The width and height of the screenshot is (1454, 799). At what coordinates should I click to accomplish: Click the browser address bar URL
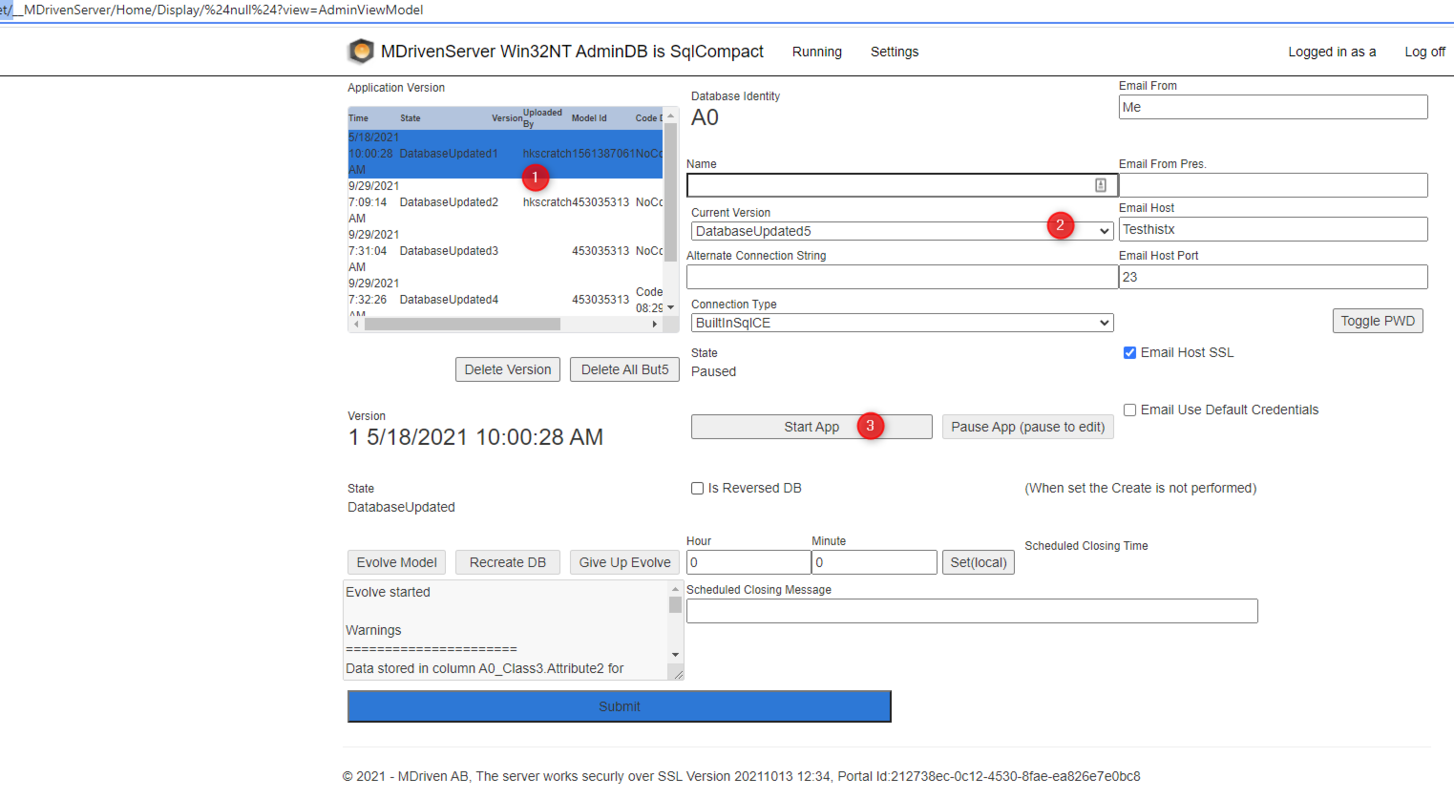click(x=212, y=10)
